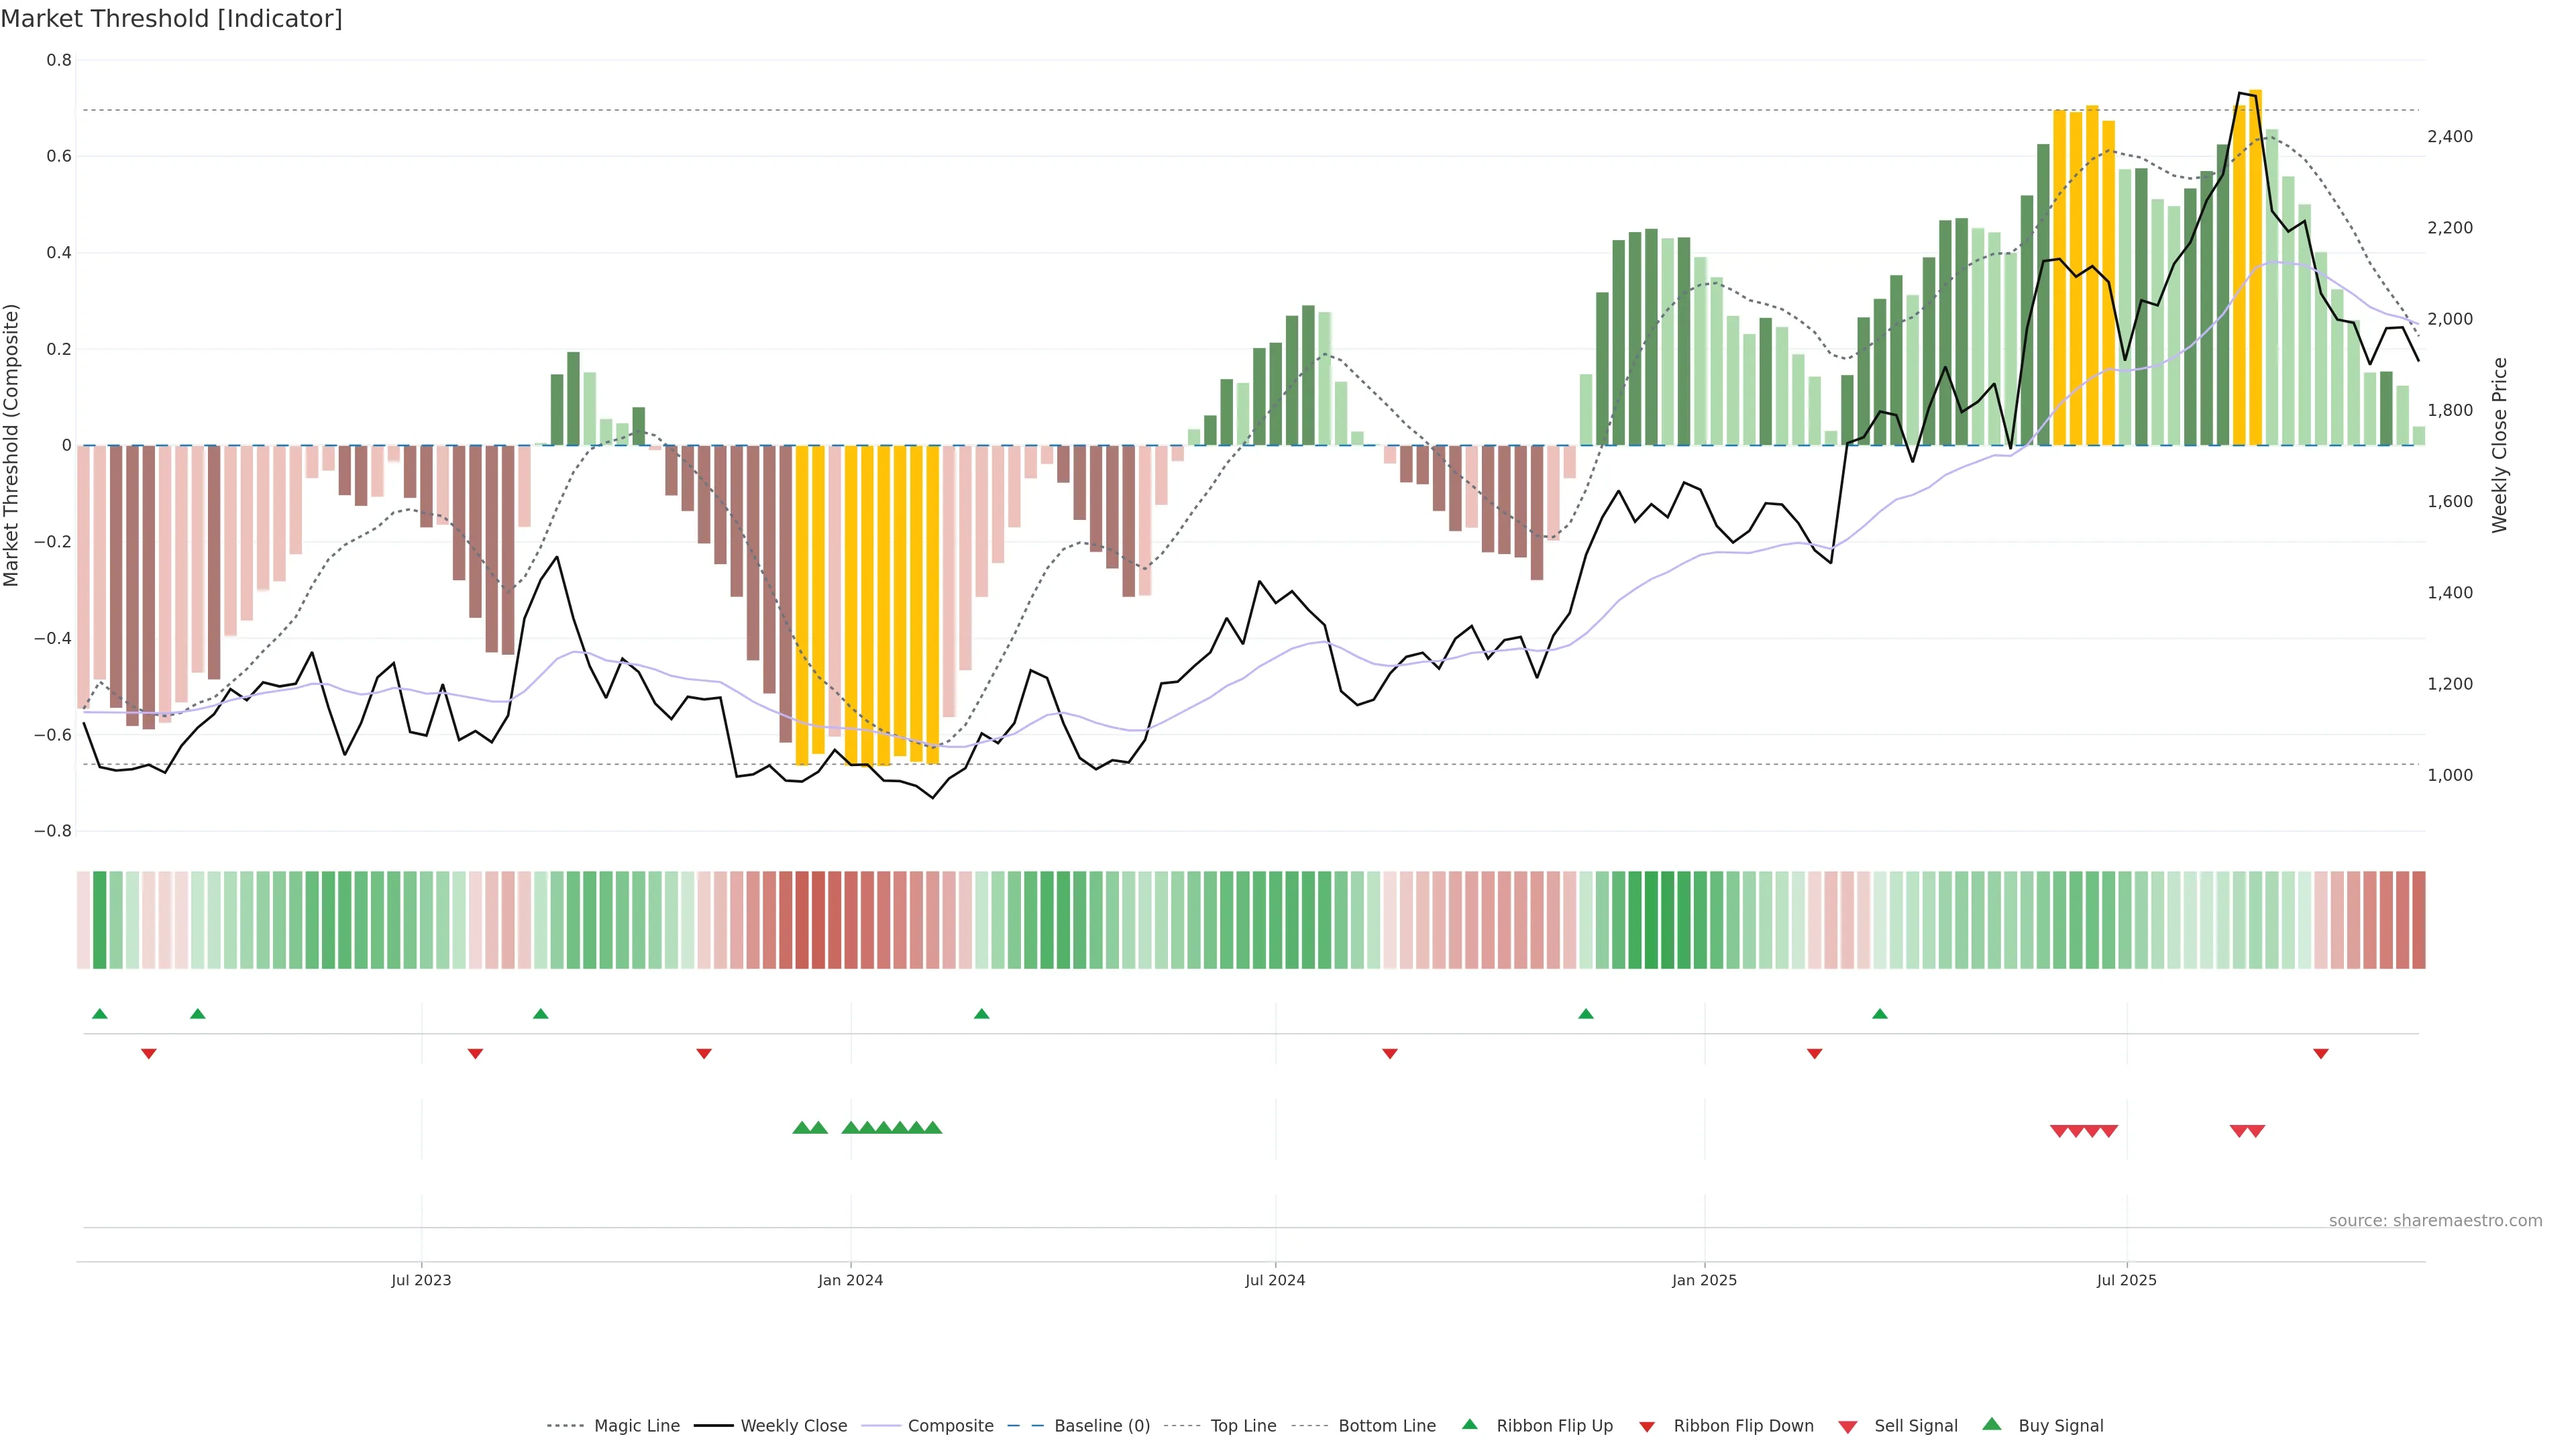The height and width of the screenshot is (1449, 2576).
Task: Toggle the Bottom Line legend entry
Action: (x=1386, y=1426)
